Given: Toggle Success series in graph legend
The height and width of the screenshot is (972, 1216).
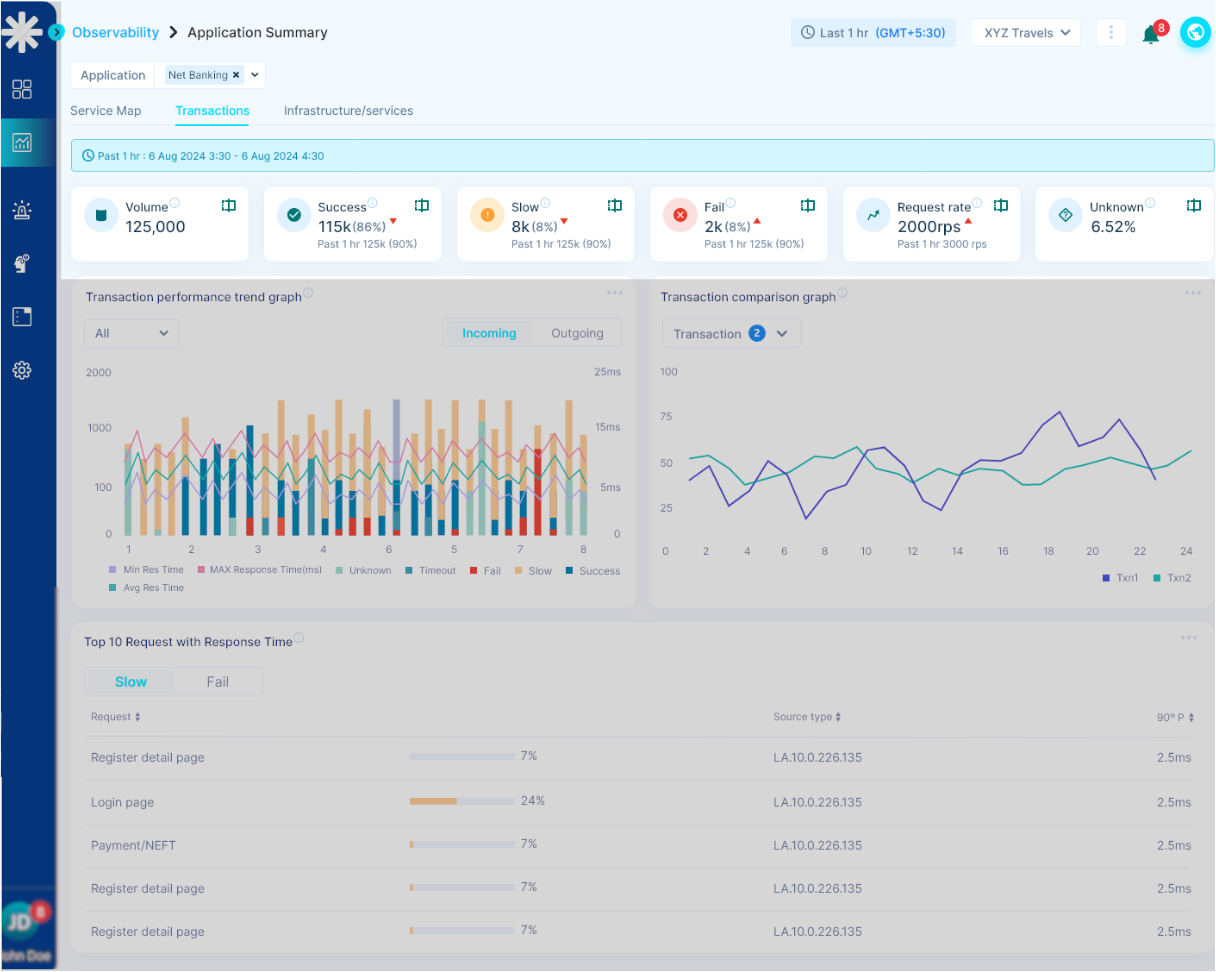Looking at the screenshot, I should pyautogui.click(x=592, y=571).
